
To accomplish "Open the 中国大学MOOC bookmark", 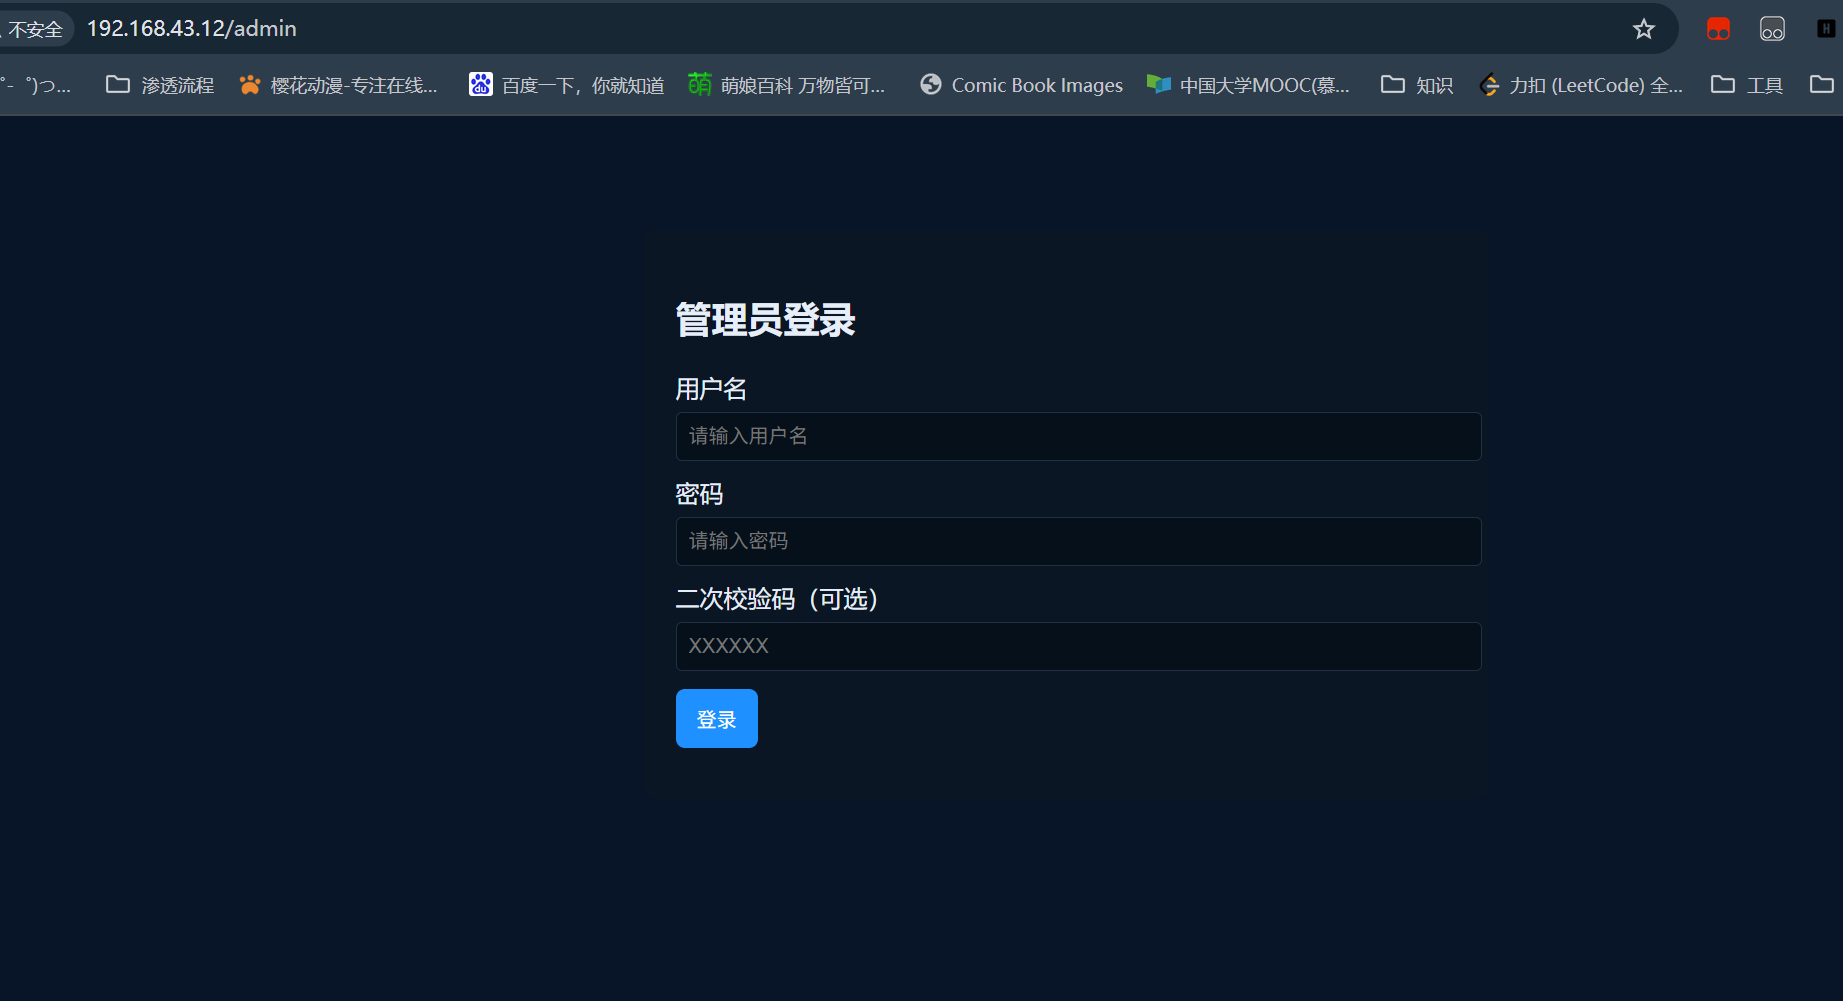I will pos(1249,85).
